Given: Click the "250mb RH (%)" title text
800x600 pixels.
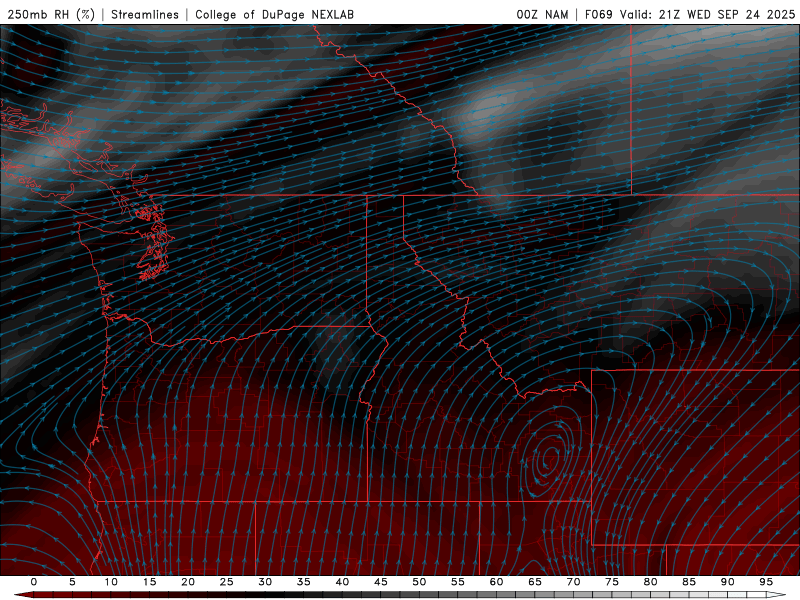Looking at the screenshot, I should coord(51,14).
